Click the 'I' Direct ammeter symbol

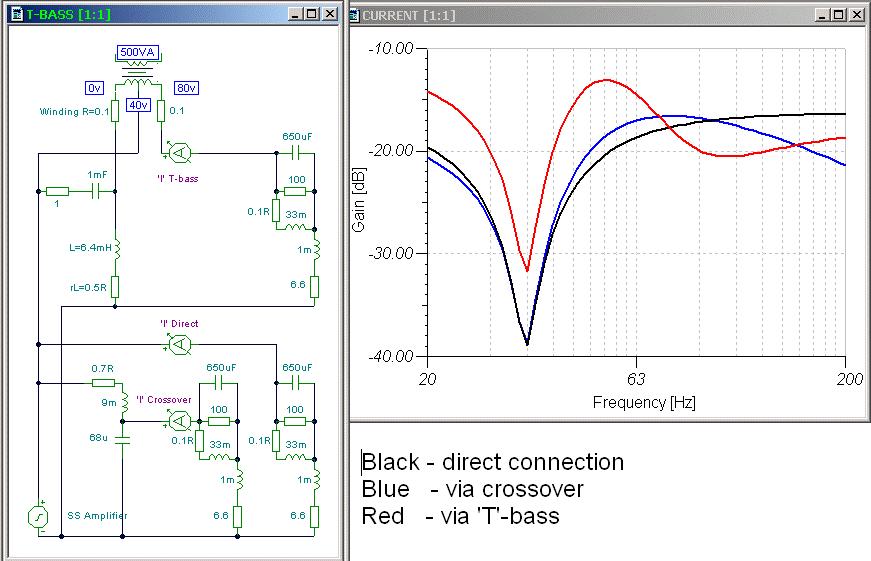click(179, 345)
